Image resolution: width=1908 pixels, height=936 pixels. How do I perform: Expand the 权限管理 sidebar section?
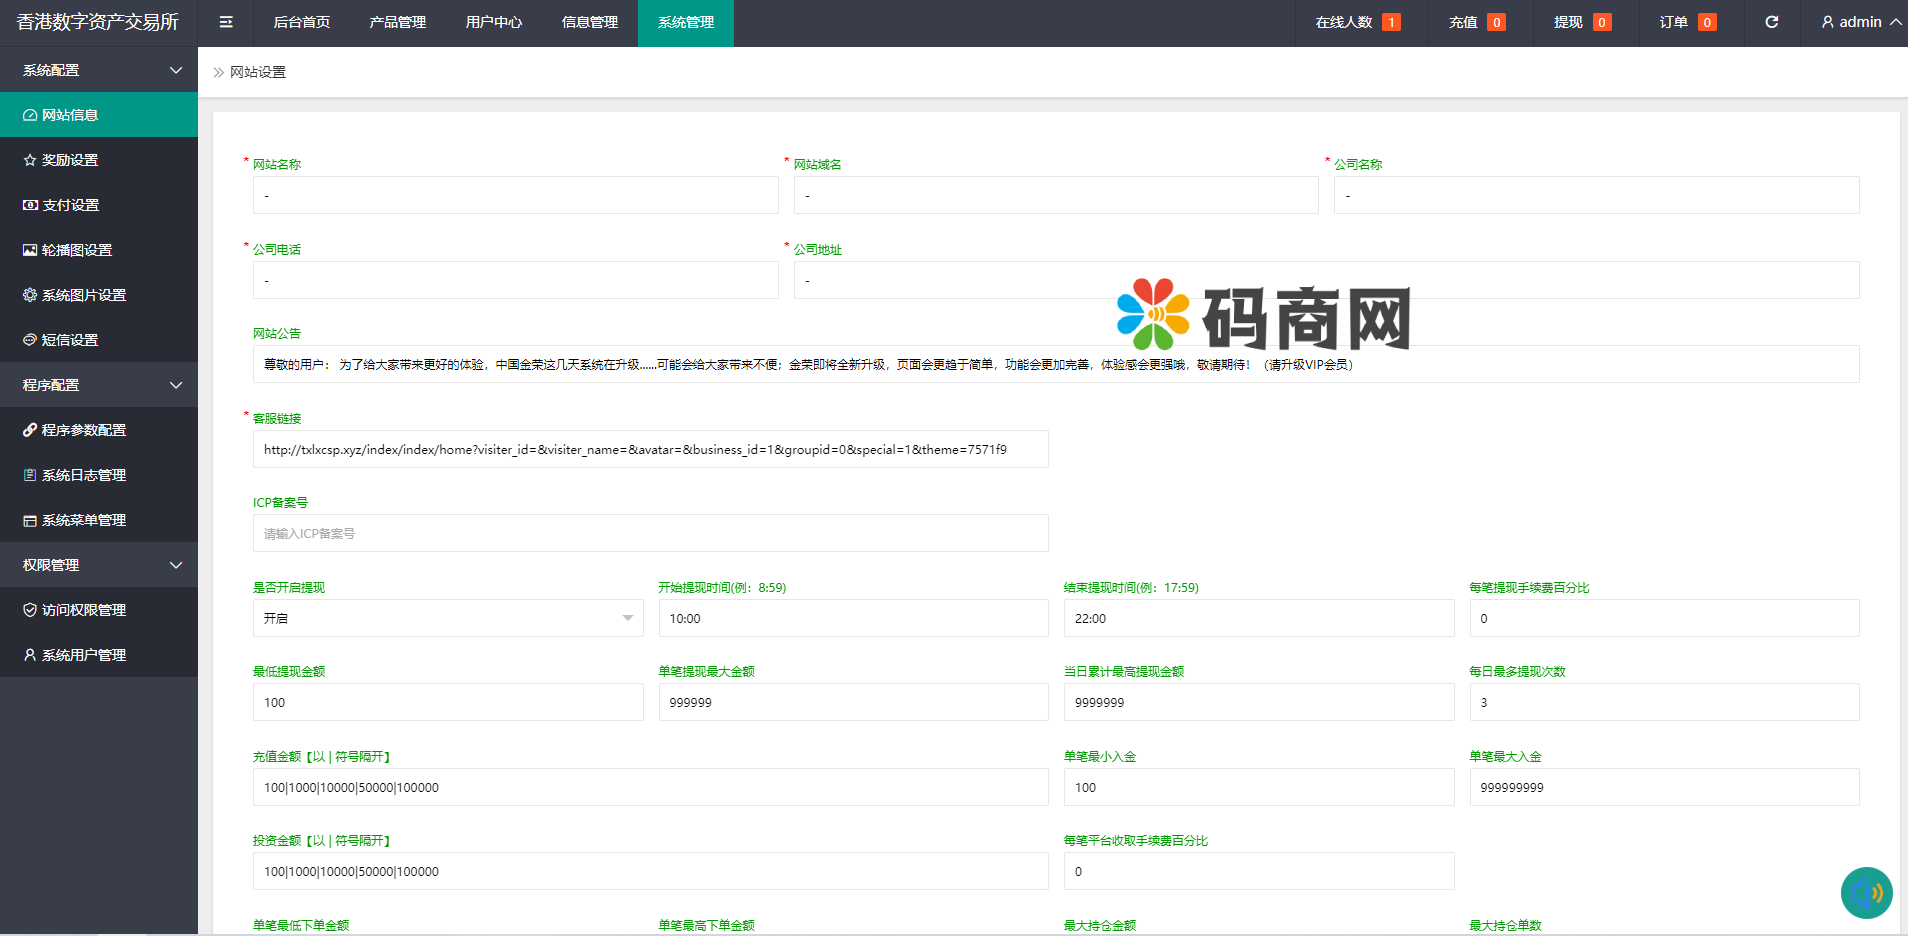point(99,564)
